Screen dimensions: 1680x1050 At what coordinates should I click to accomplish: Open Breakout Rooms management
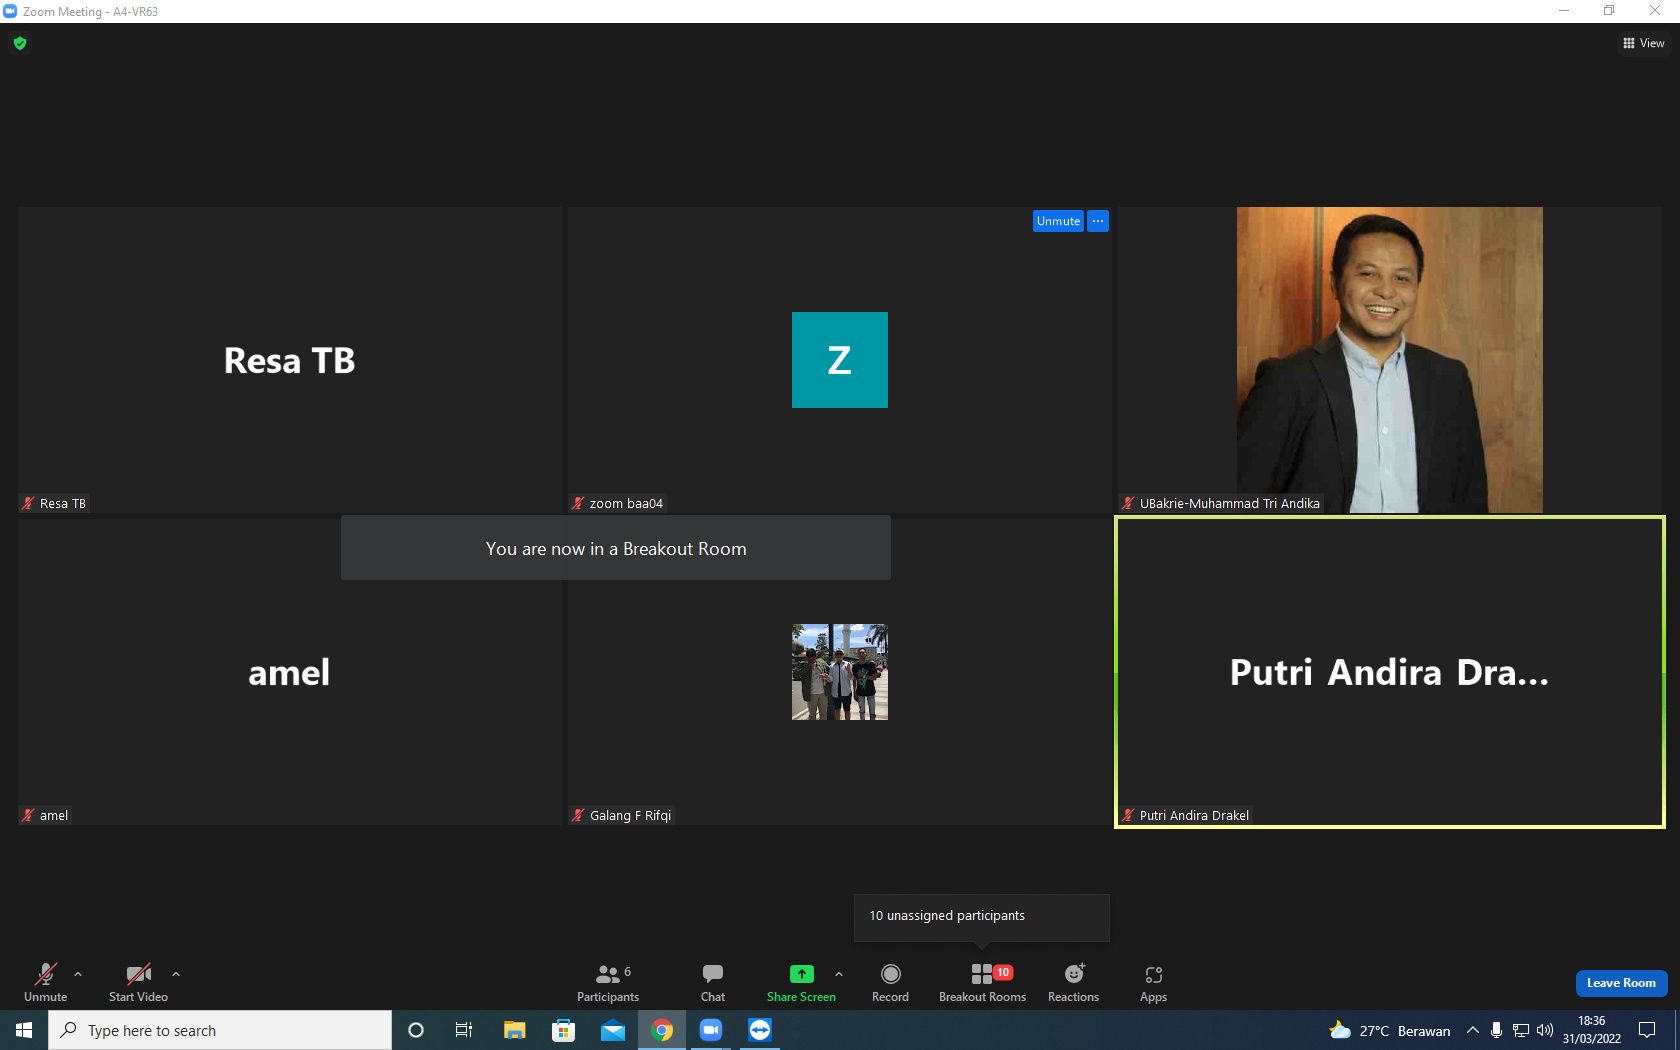[982, 982]
